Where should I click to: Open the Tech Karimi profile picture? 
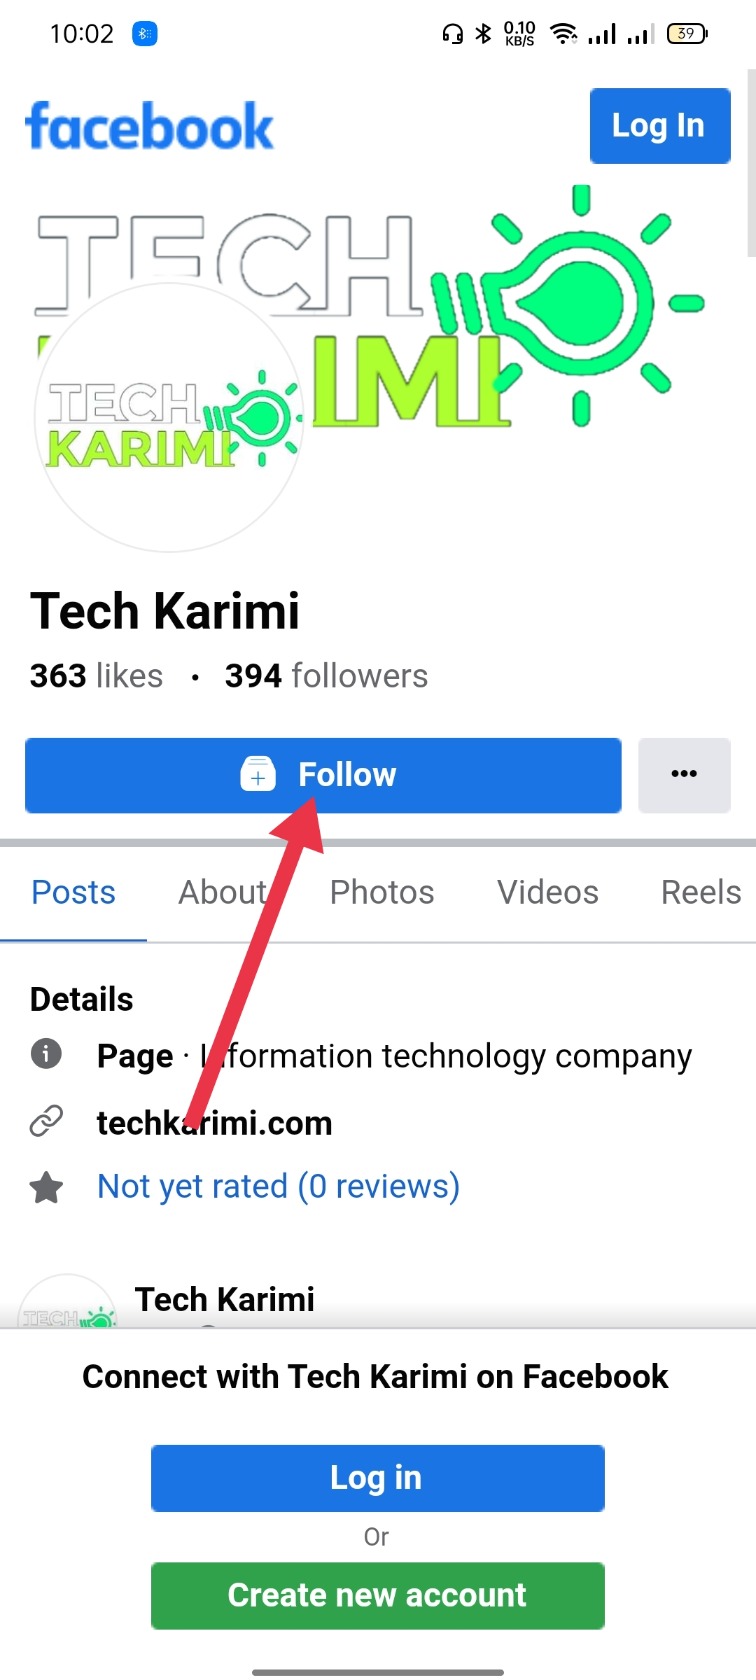click(x=170, y=417)
